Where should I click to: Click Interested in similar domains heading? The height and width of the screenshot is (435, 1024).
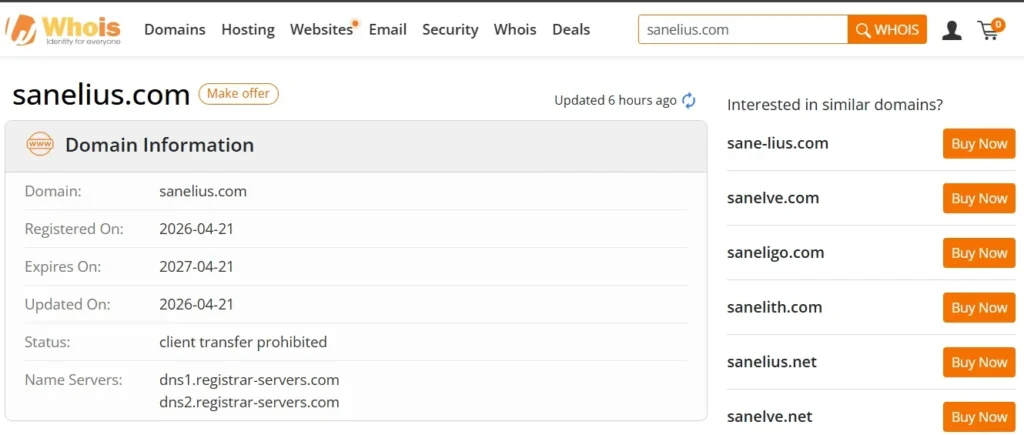click(x=835, y=105)
